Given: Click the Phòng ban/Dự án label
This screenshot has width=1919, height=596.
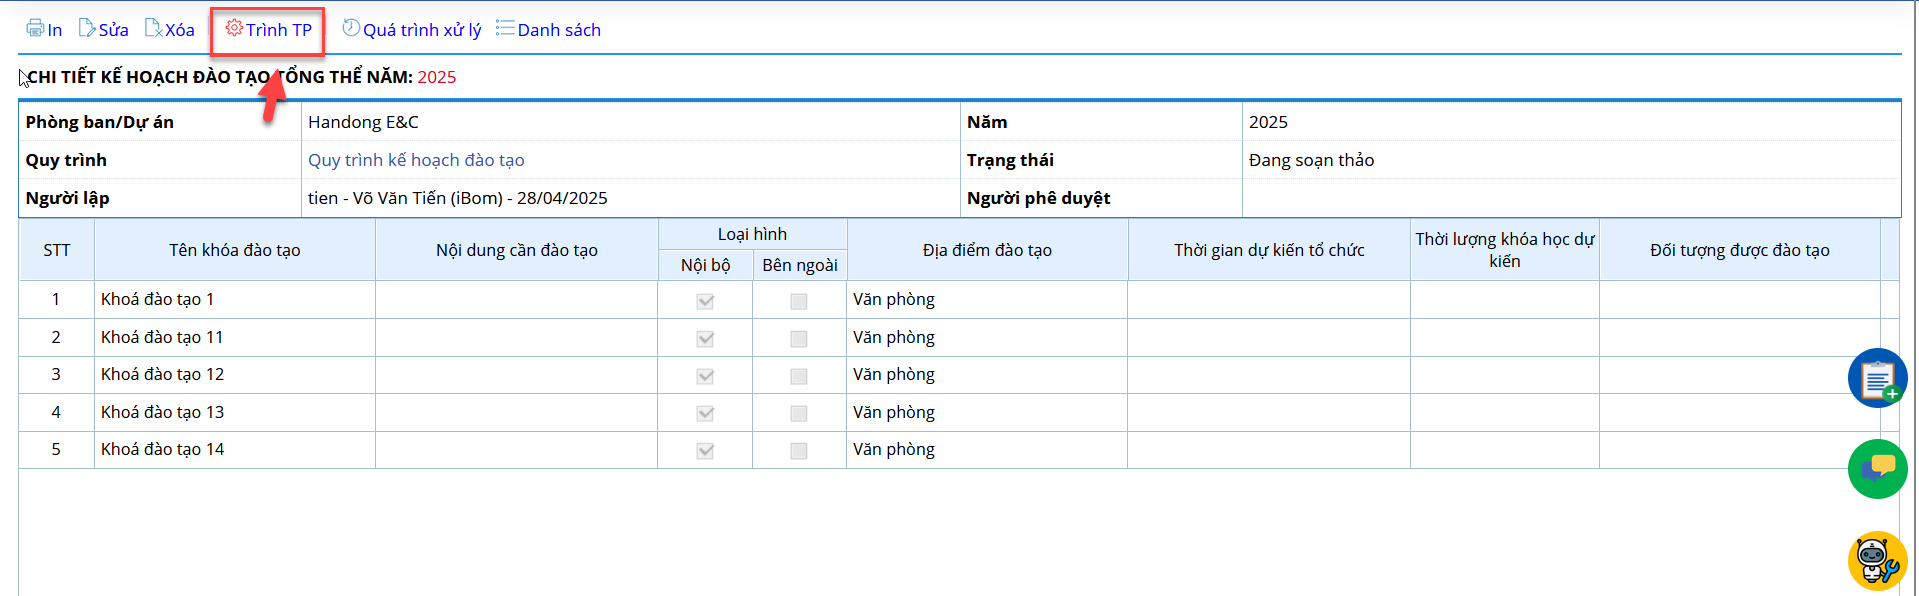Looking at the screenshot, I should click(x=100, y=122).
